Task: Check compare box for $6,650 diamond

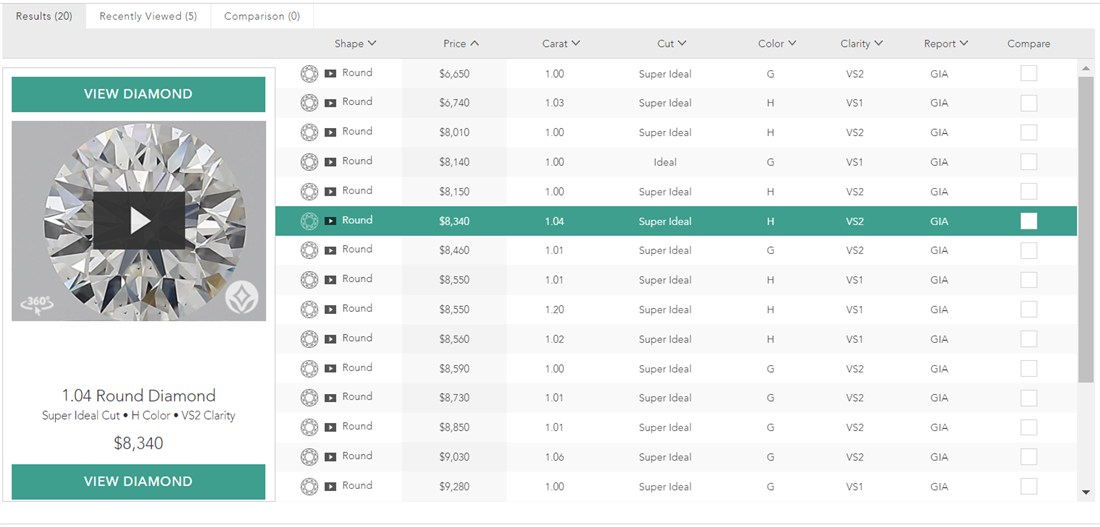Action: click(x=1028, y=74)
